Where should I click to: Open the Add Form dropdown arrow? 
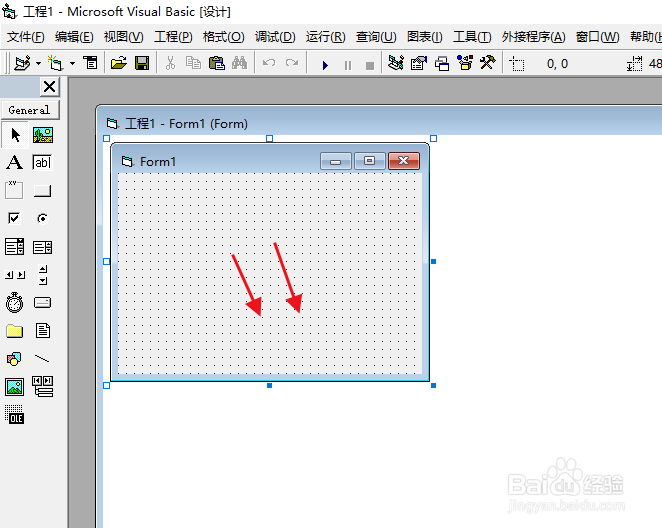[73, 64]
